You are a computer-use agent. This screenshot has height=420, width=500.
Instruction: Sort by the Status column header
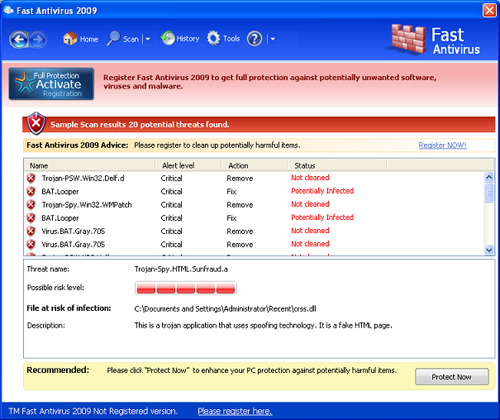point(337,165)
